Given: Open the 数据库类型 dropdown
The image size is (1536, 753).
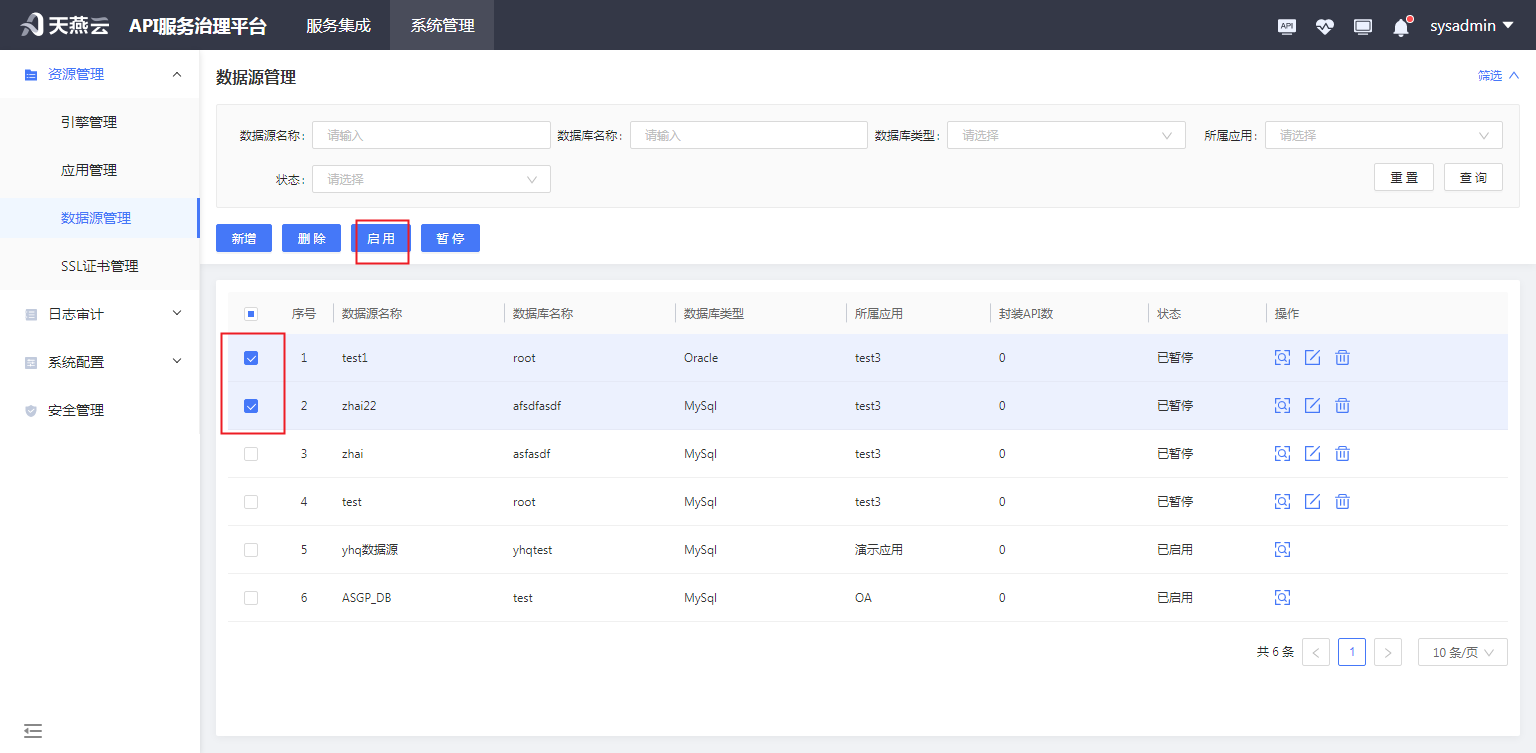Looking at the screenshot, I should point(1065,134).
